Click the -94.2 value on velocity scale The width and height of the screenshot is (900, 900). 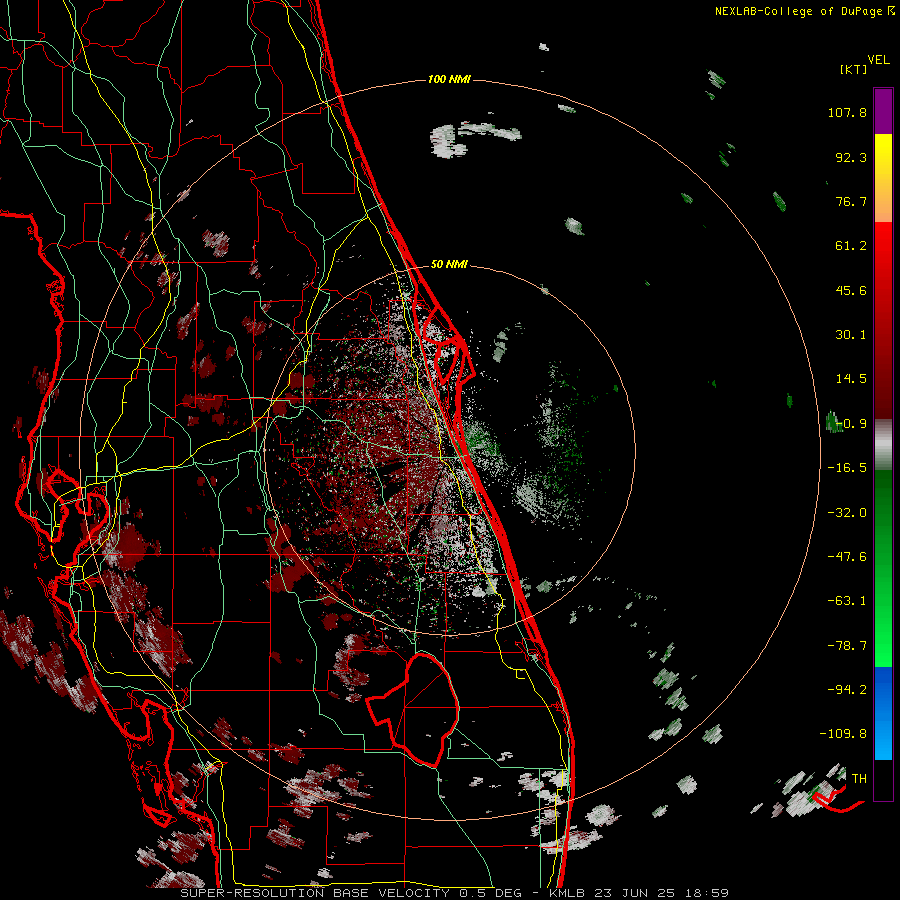pos(847,689)
